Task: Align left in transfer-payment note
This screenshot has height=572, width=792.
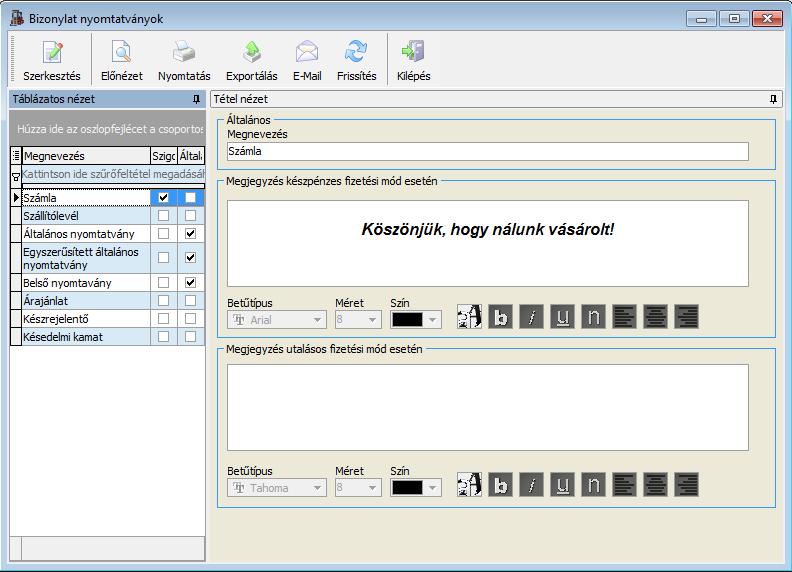Action: pyautogui.click(x=624, y=485)
